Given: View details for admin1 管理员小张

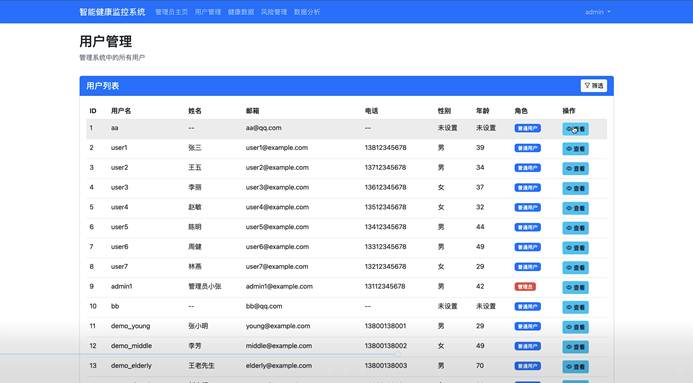Looking at the screenshot, I should coord(575,287).
